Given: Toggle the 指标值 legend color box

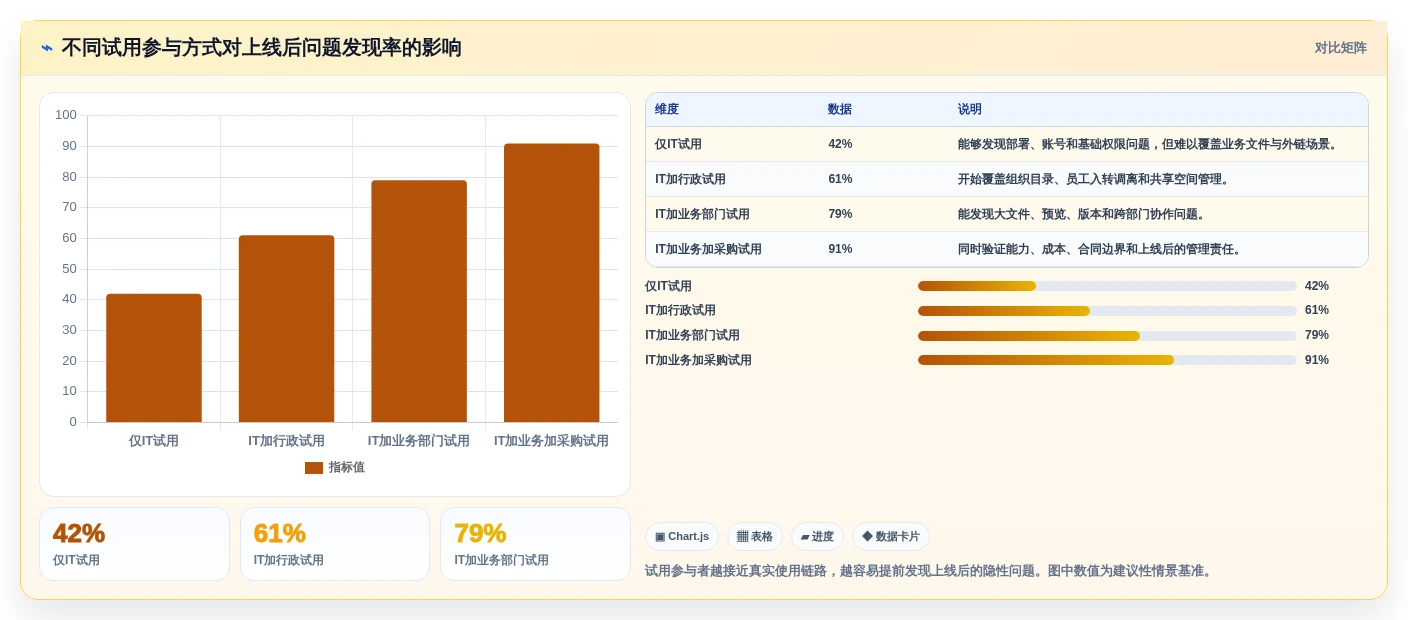Looking at the screenshot, I should tap(314, 468).
